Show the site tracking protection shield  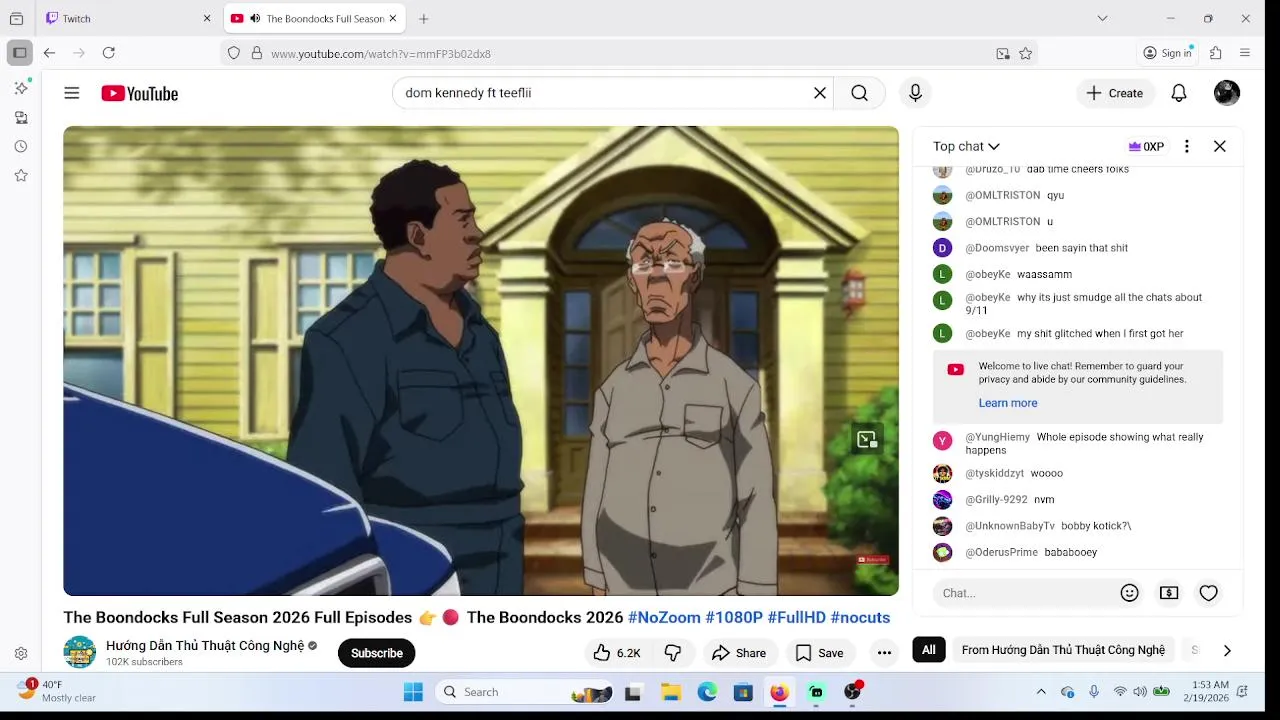(x=234, y=54)
